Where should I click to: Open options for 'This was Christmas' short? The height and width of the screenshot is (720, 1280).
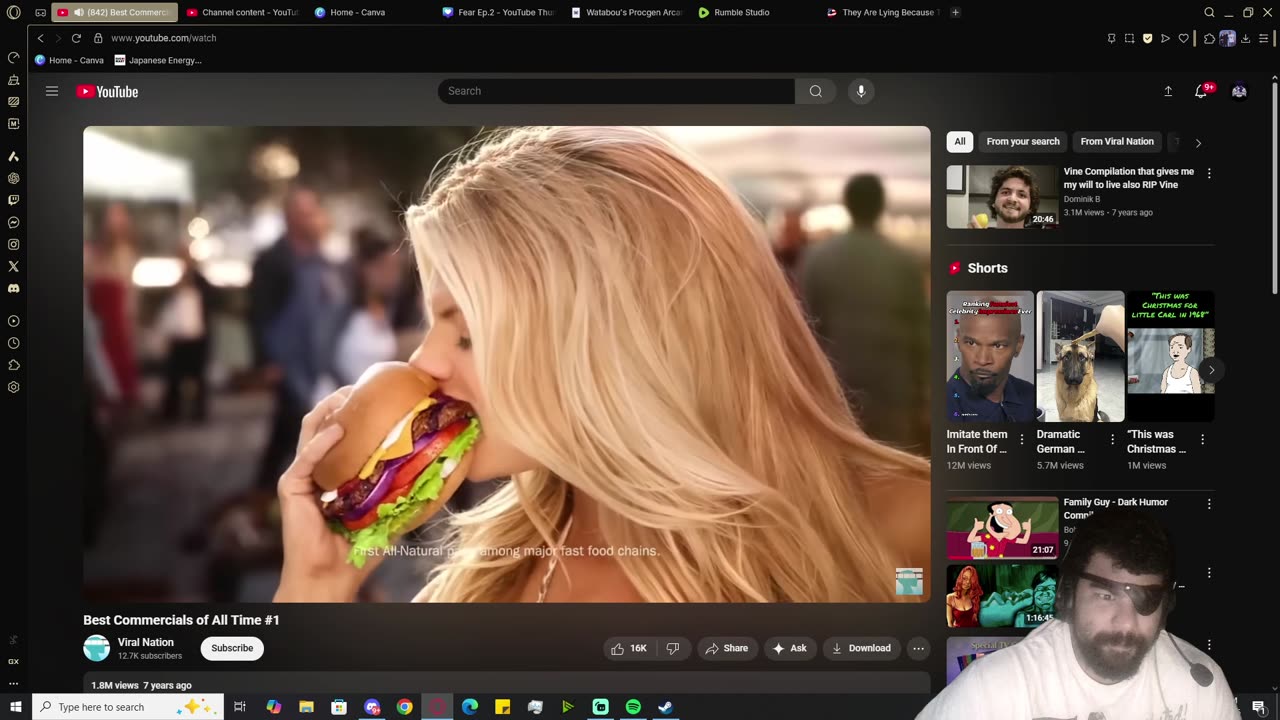[1202, 439]
